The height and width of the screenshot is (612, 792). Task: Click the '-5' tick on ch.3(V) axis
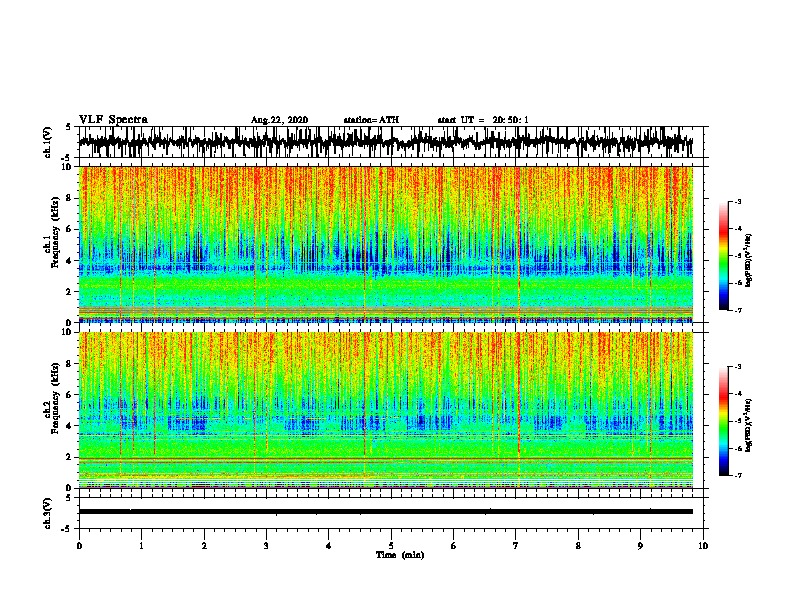[x=67, y=529]
